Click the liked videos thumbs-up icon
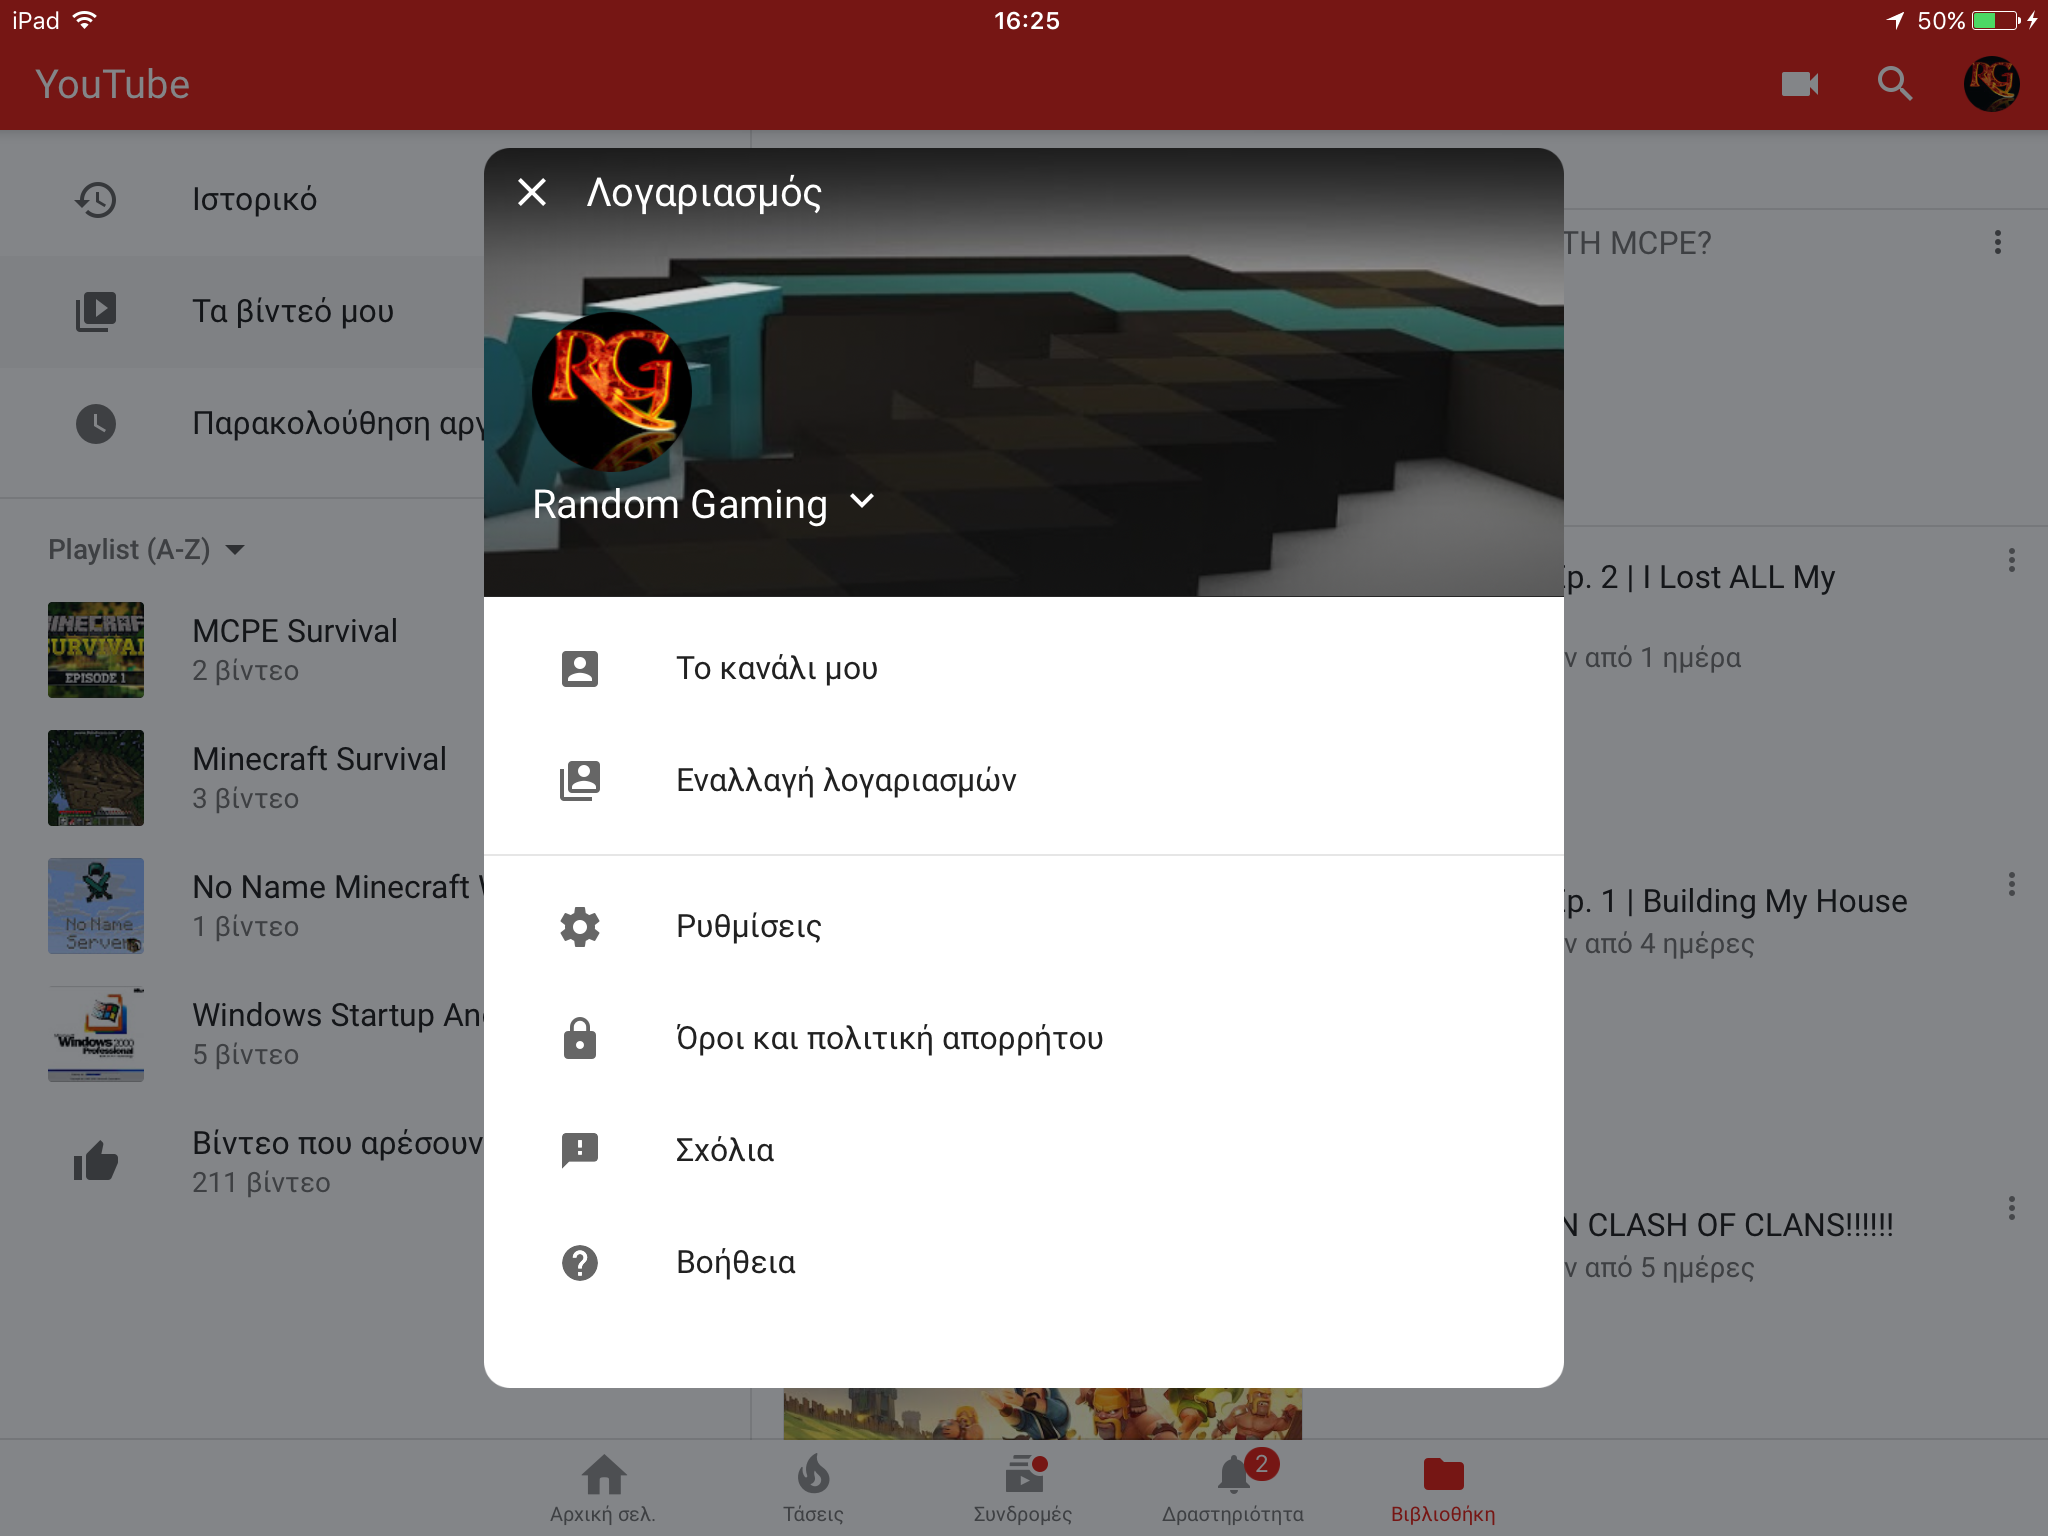 tap(96, 1162)
